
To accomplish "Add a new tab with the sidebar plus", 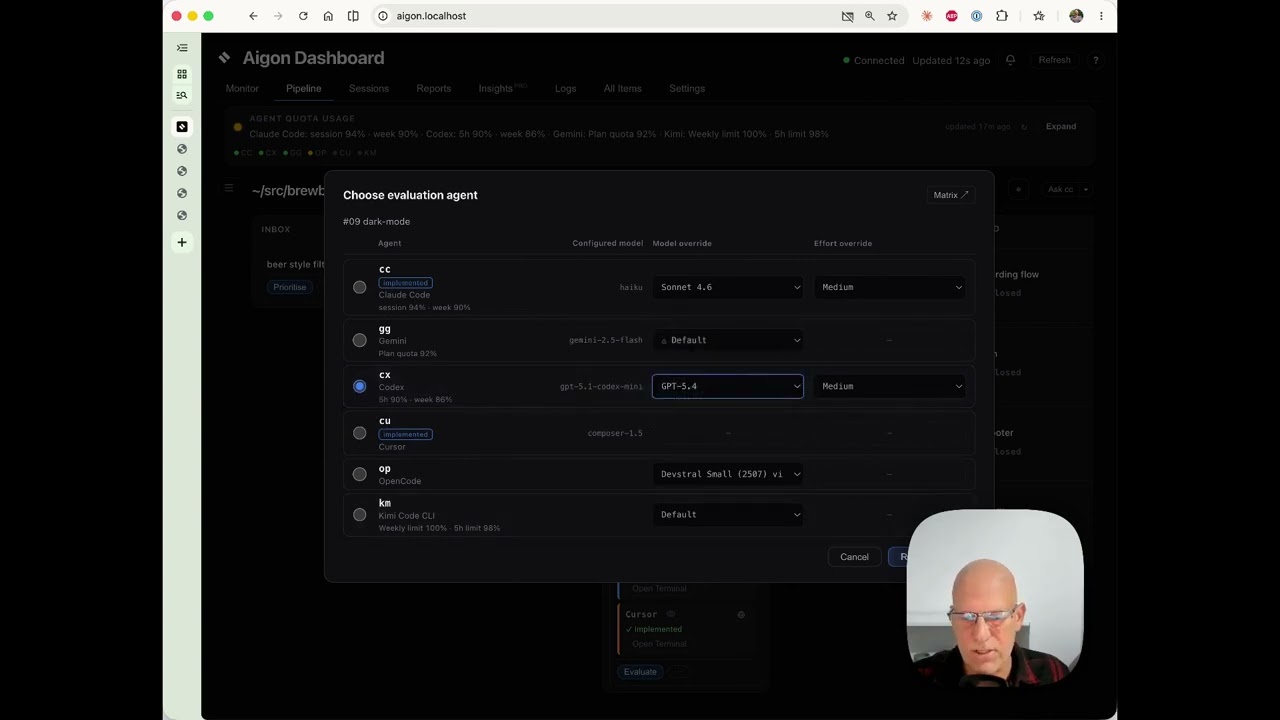I will (182, 242).
